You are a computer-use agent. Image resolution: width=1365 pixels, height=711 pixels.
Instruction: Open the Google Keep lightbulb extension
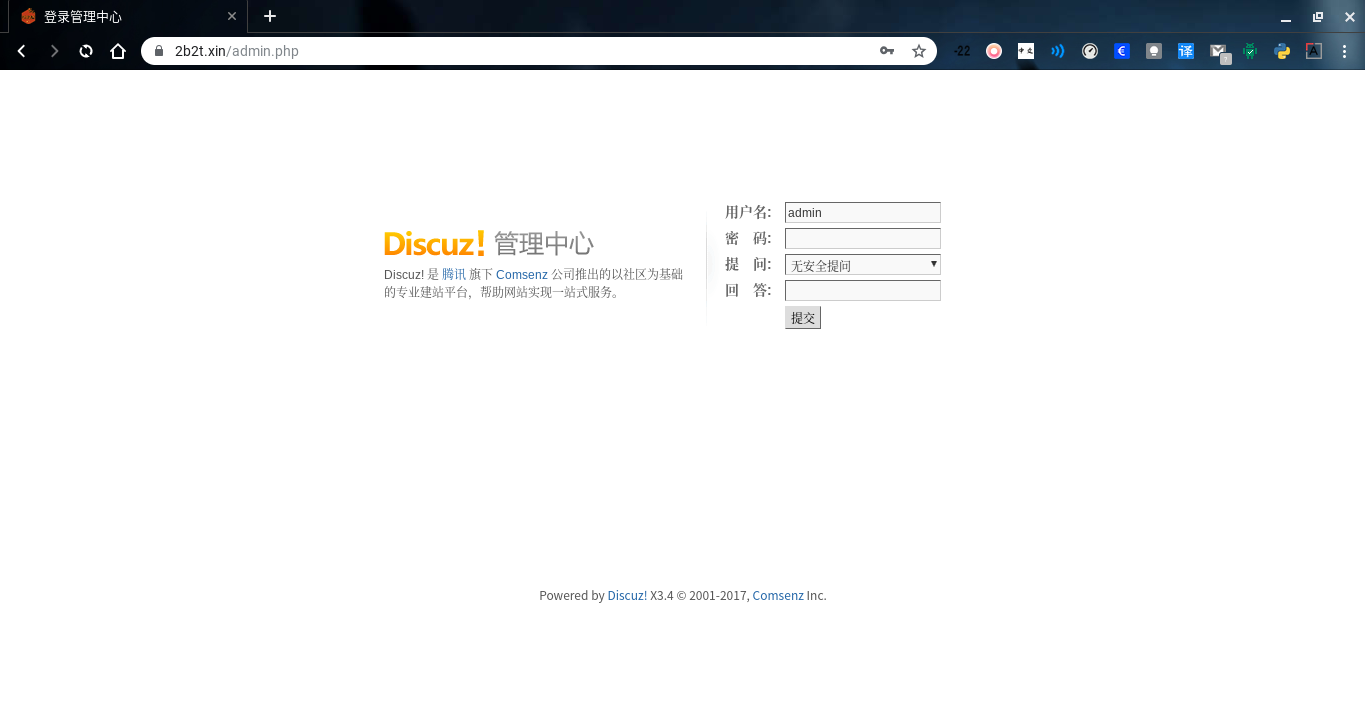tap(1154, 51)
